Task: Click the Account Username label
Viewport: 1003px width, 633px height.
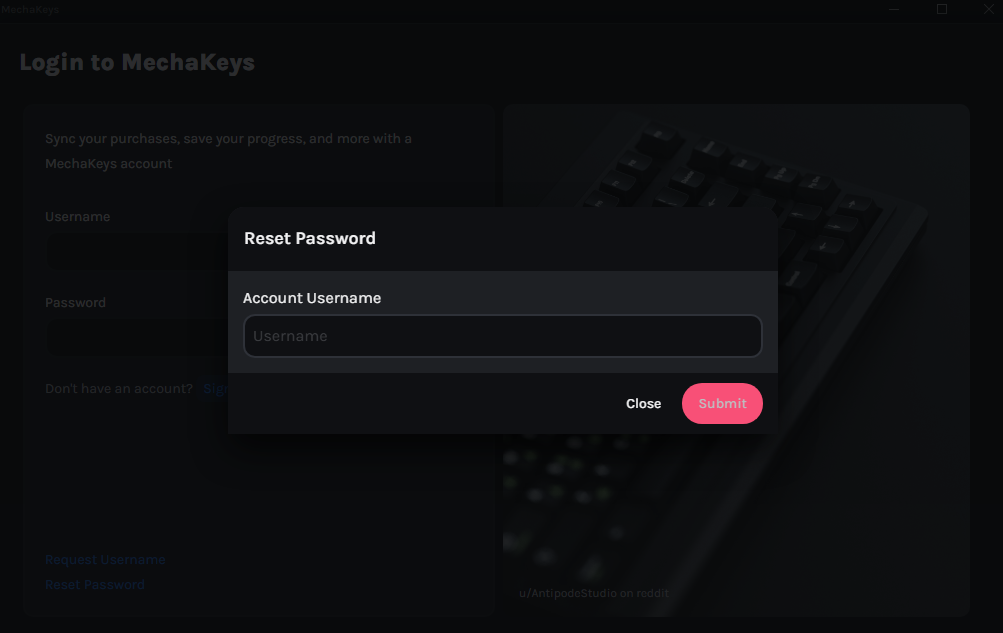Action: (x=312, y=298)
